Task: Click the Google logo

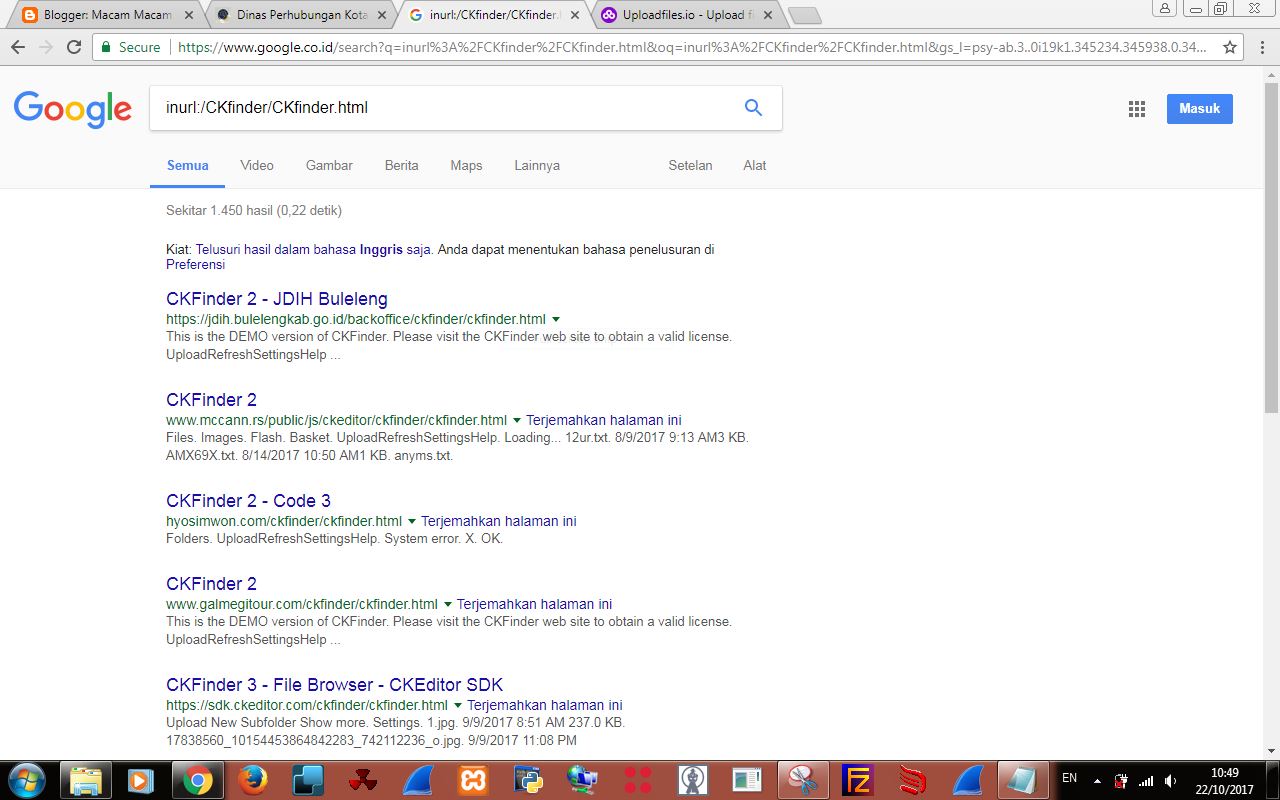Action: pos(73,109)
